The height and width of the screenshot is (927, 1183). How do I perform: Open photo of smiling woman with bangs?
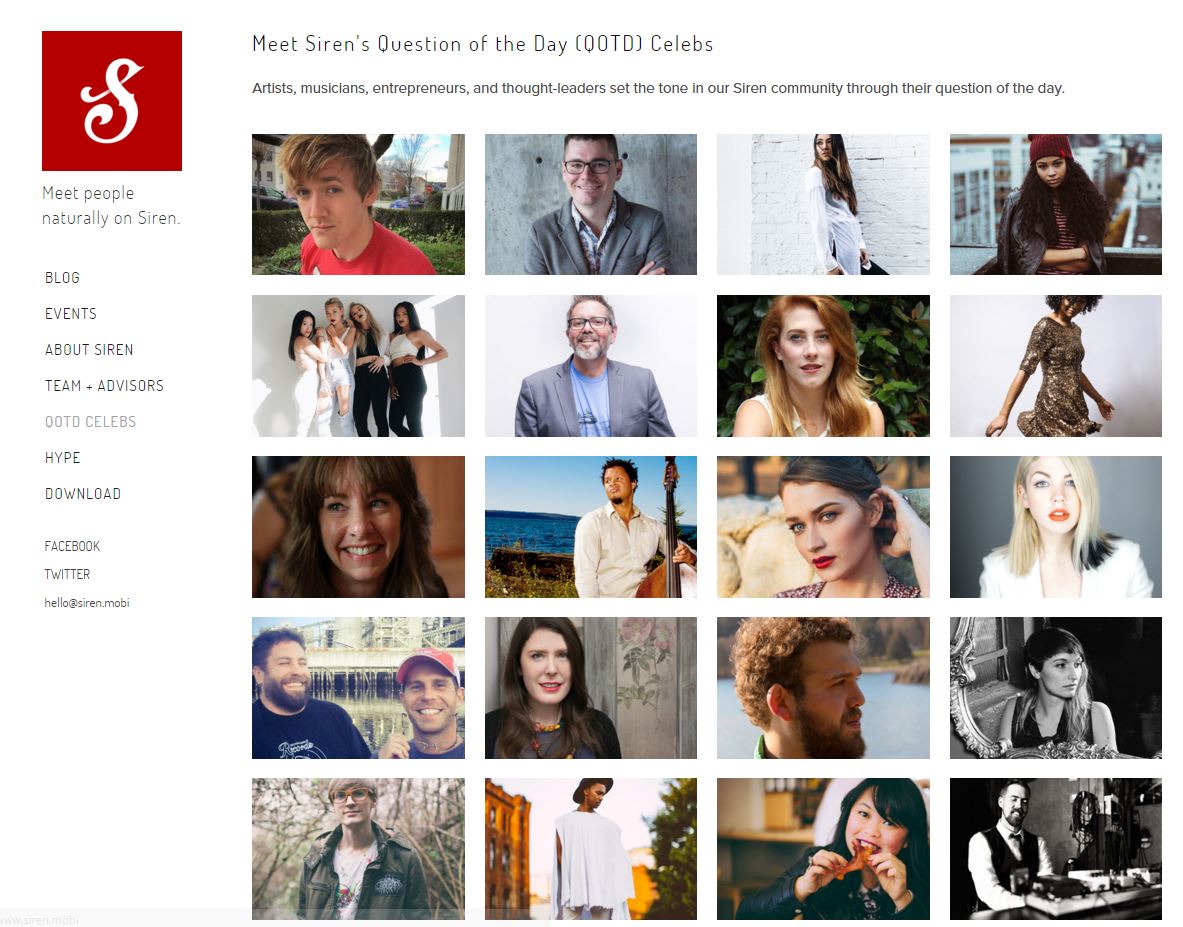point(358,527)
